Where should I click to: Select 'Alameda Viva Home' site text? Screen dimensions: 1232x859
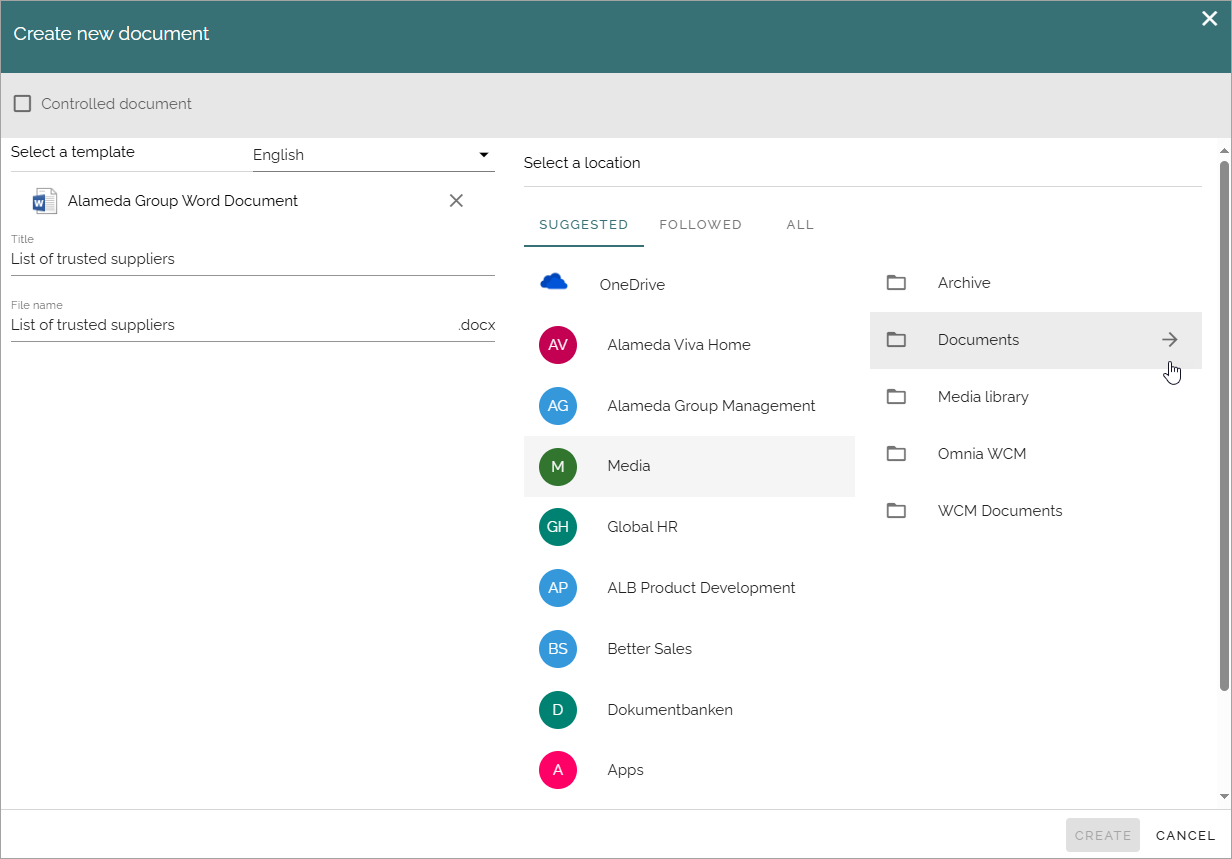(x=679, y=345)
